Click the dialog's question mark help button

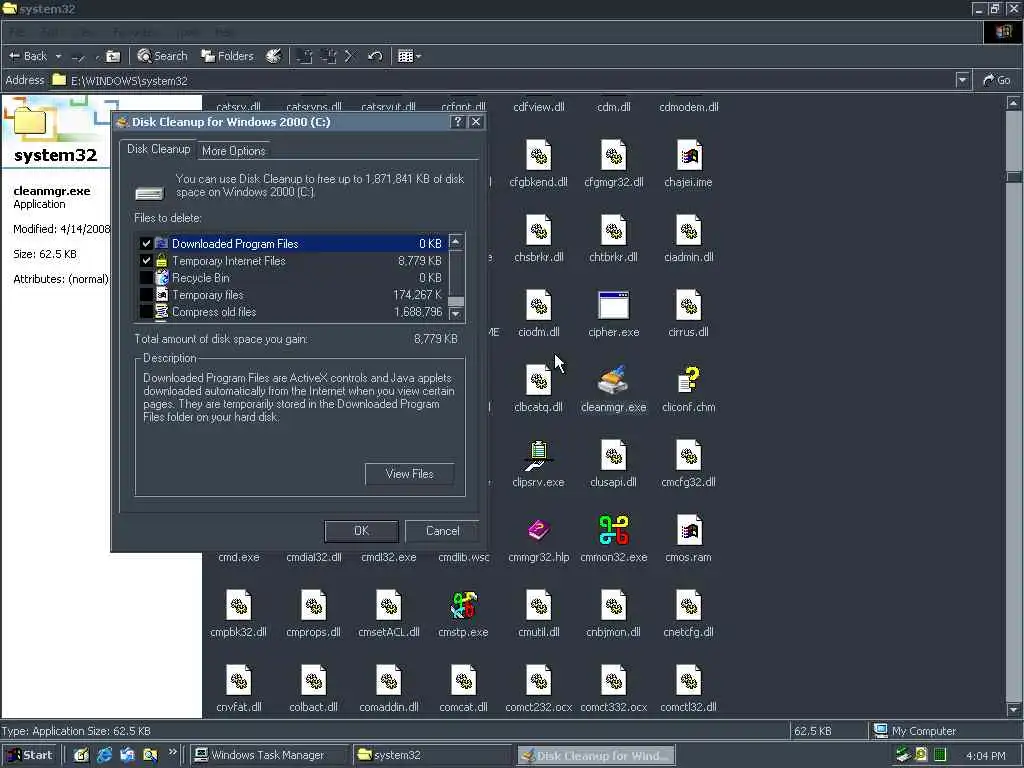pos(457,122)
